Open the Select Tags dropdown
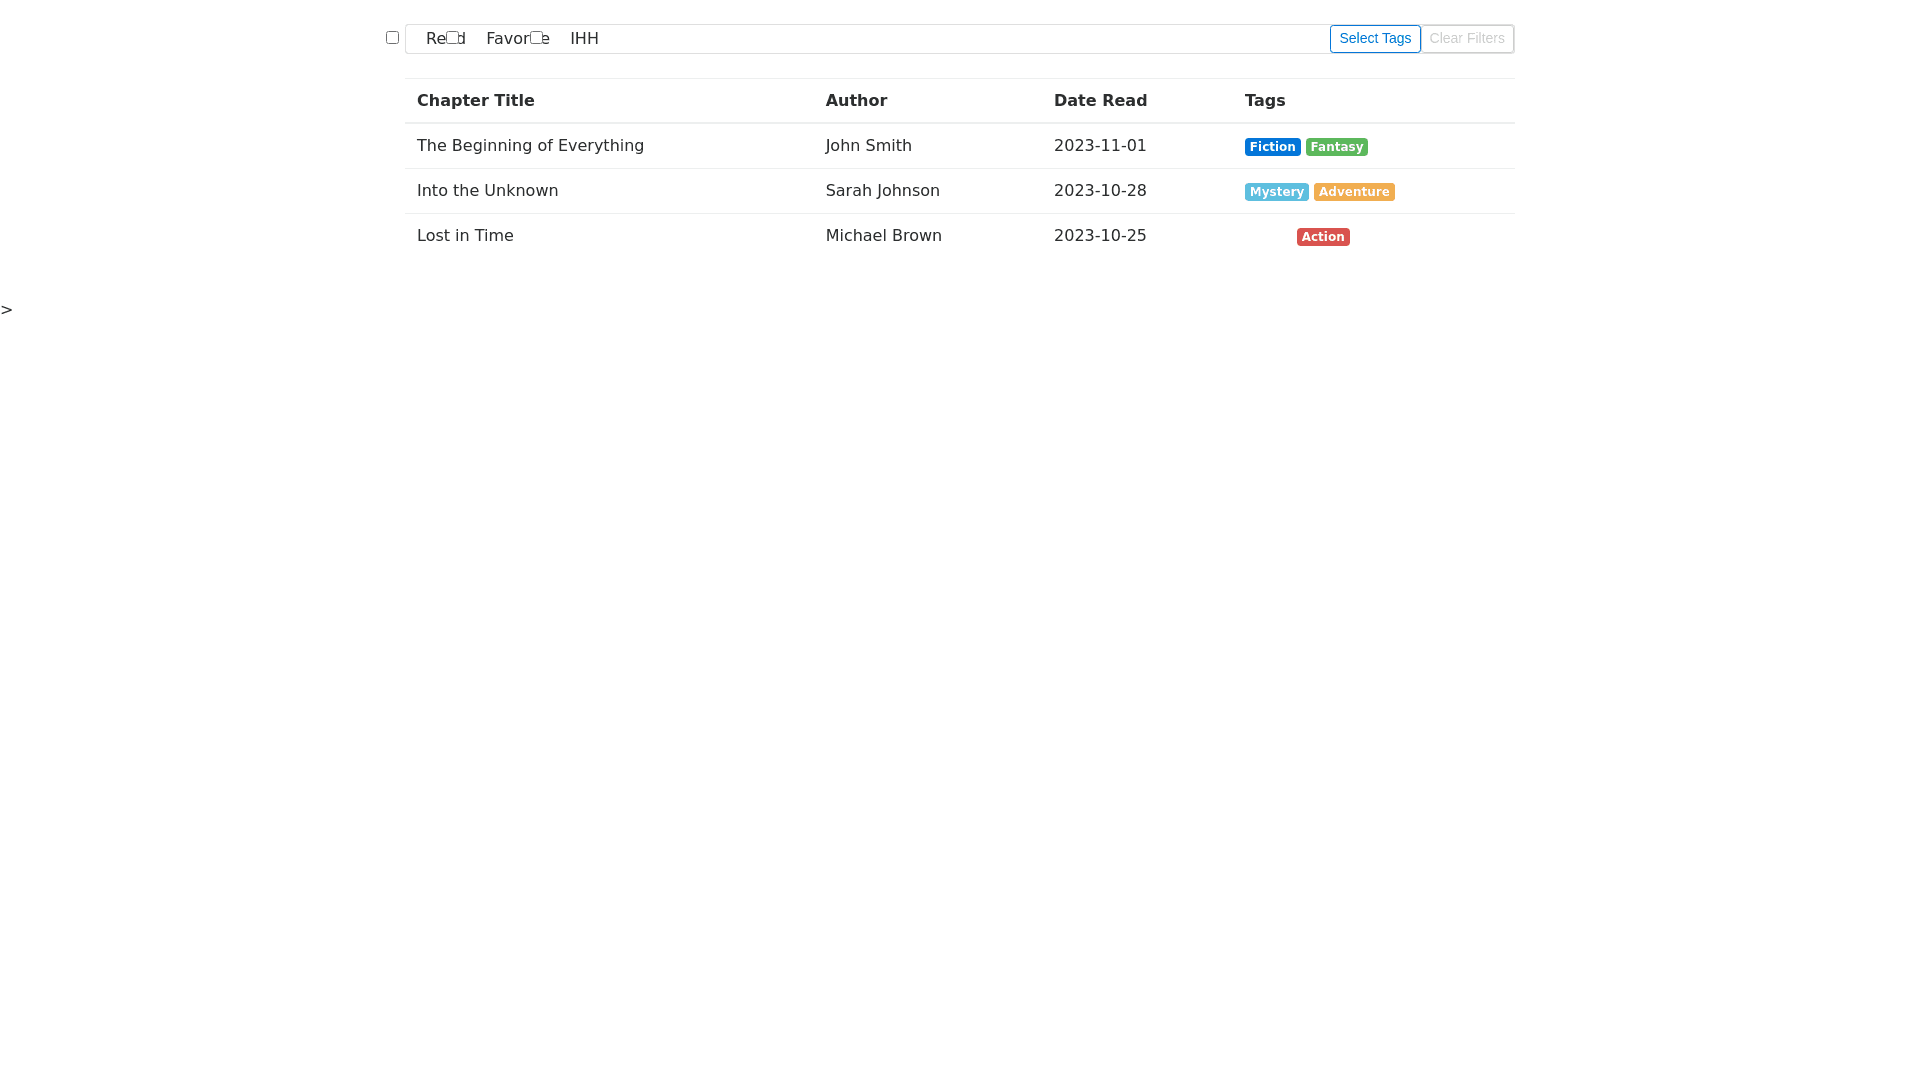The height and width of the screenshot is (1080, 1920). coord(1374,39)
